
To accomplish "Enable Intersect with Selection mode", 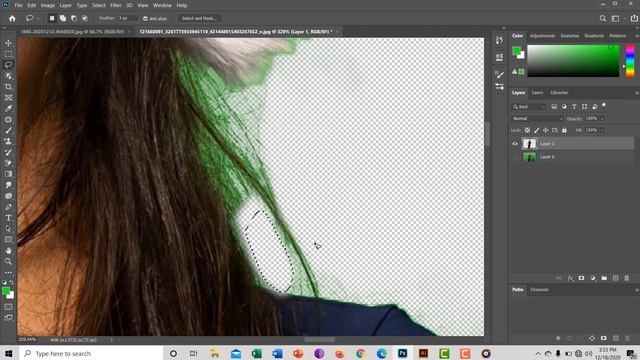I will pos(85,18).
